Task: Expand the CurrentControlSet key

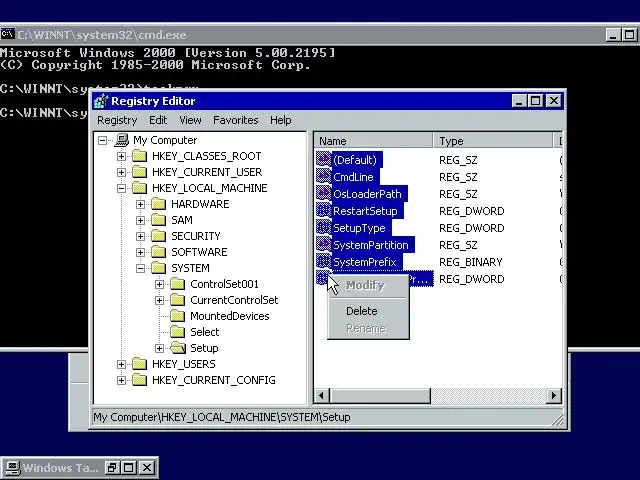Action: (x=160, y=300)
